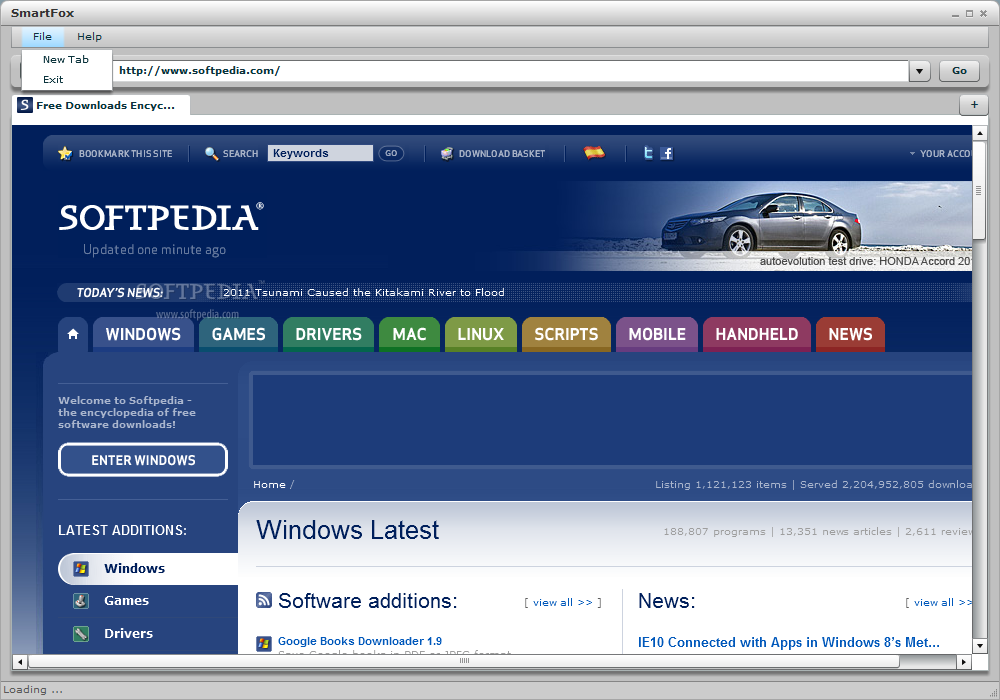Click the address bar URL field
The height and width of the screenshot is (700, 1000).
click(510, 71)
